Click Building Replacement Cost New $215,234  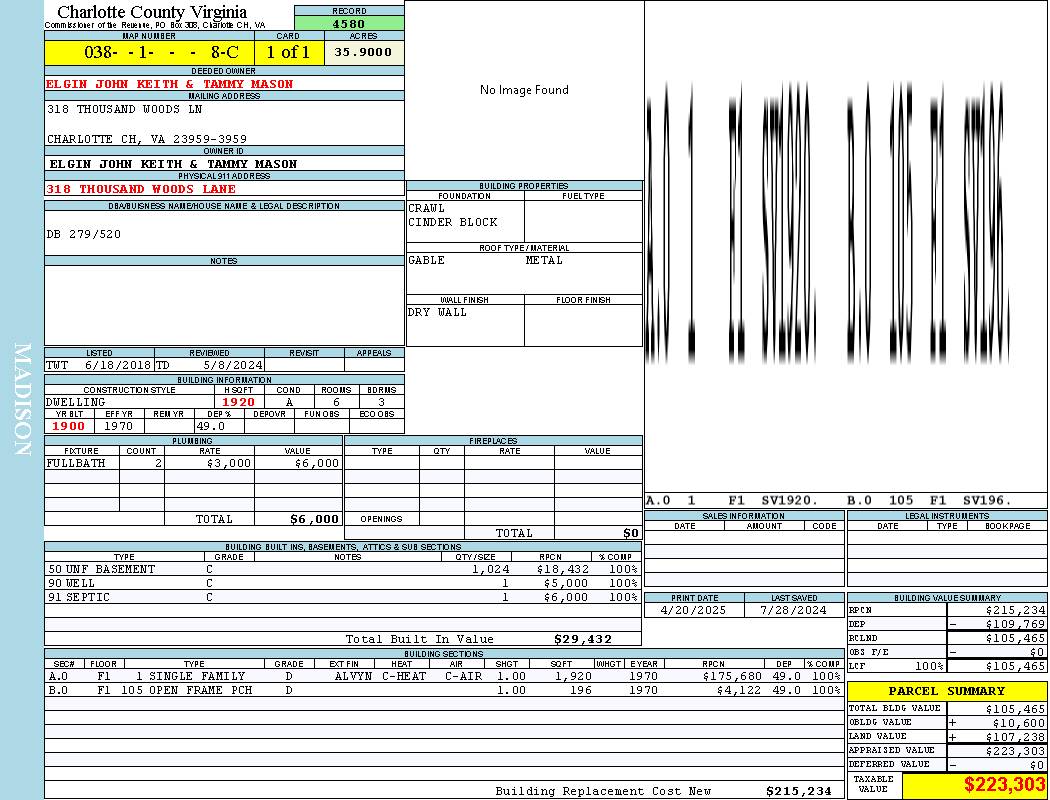(x=799, y=791)
